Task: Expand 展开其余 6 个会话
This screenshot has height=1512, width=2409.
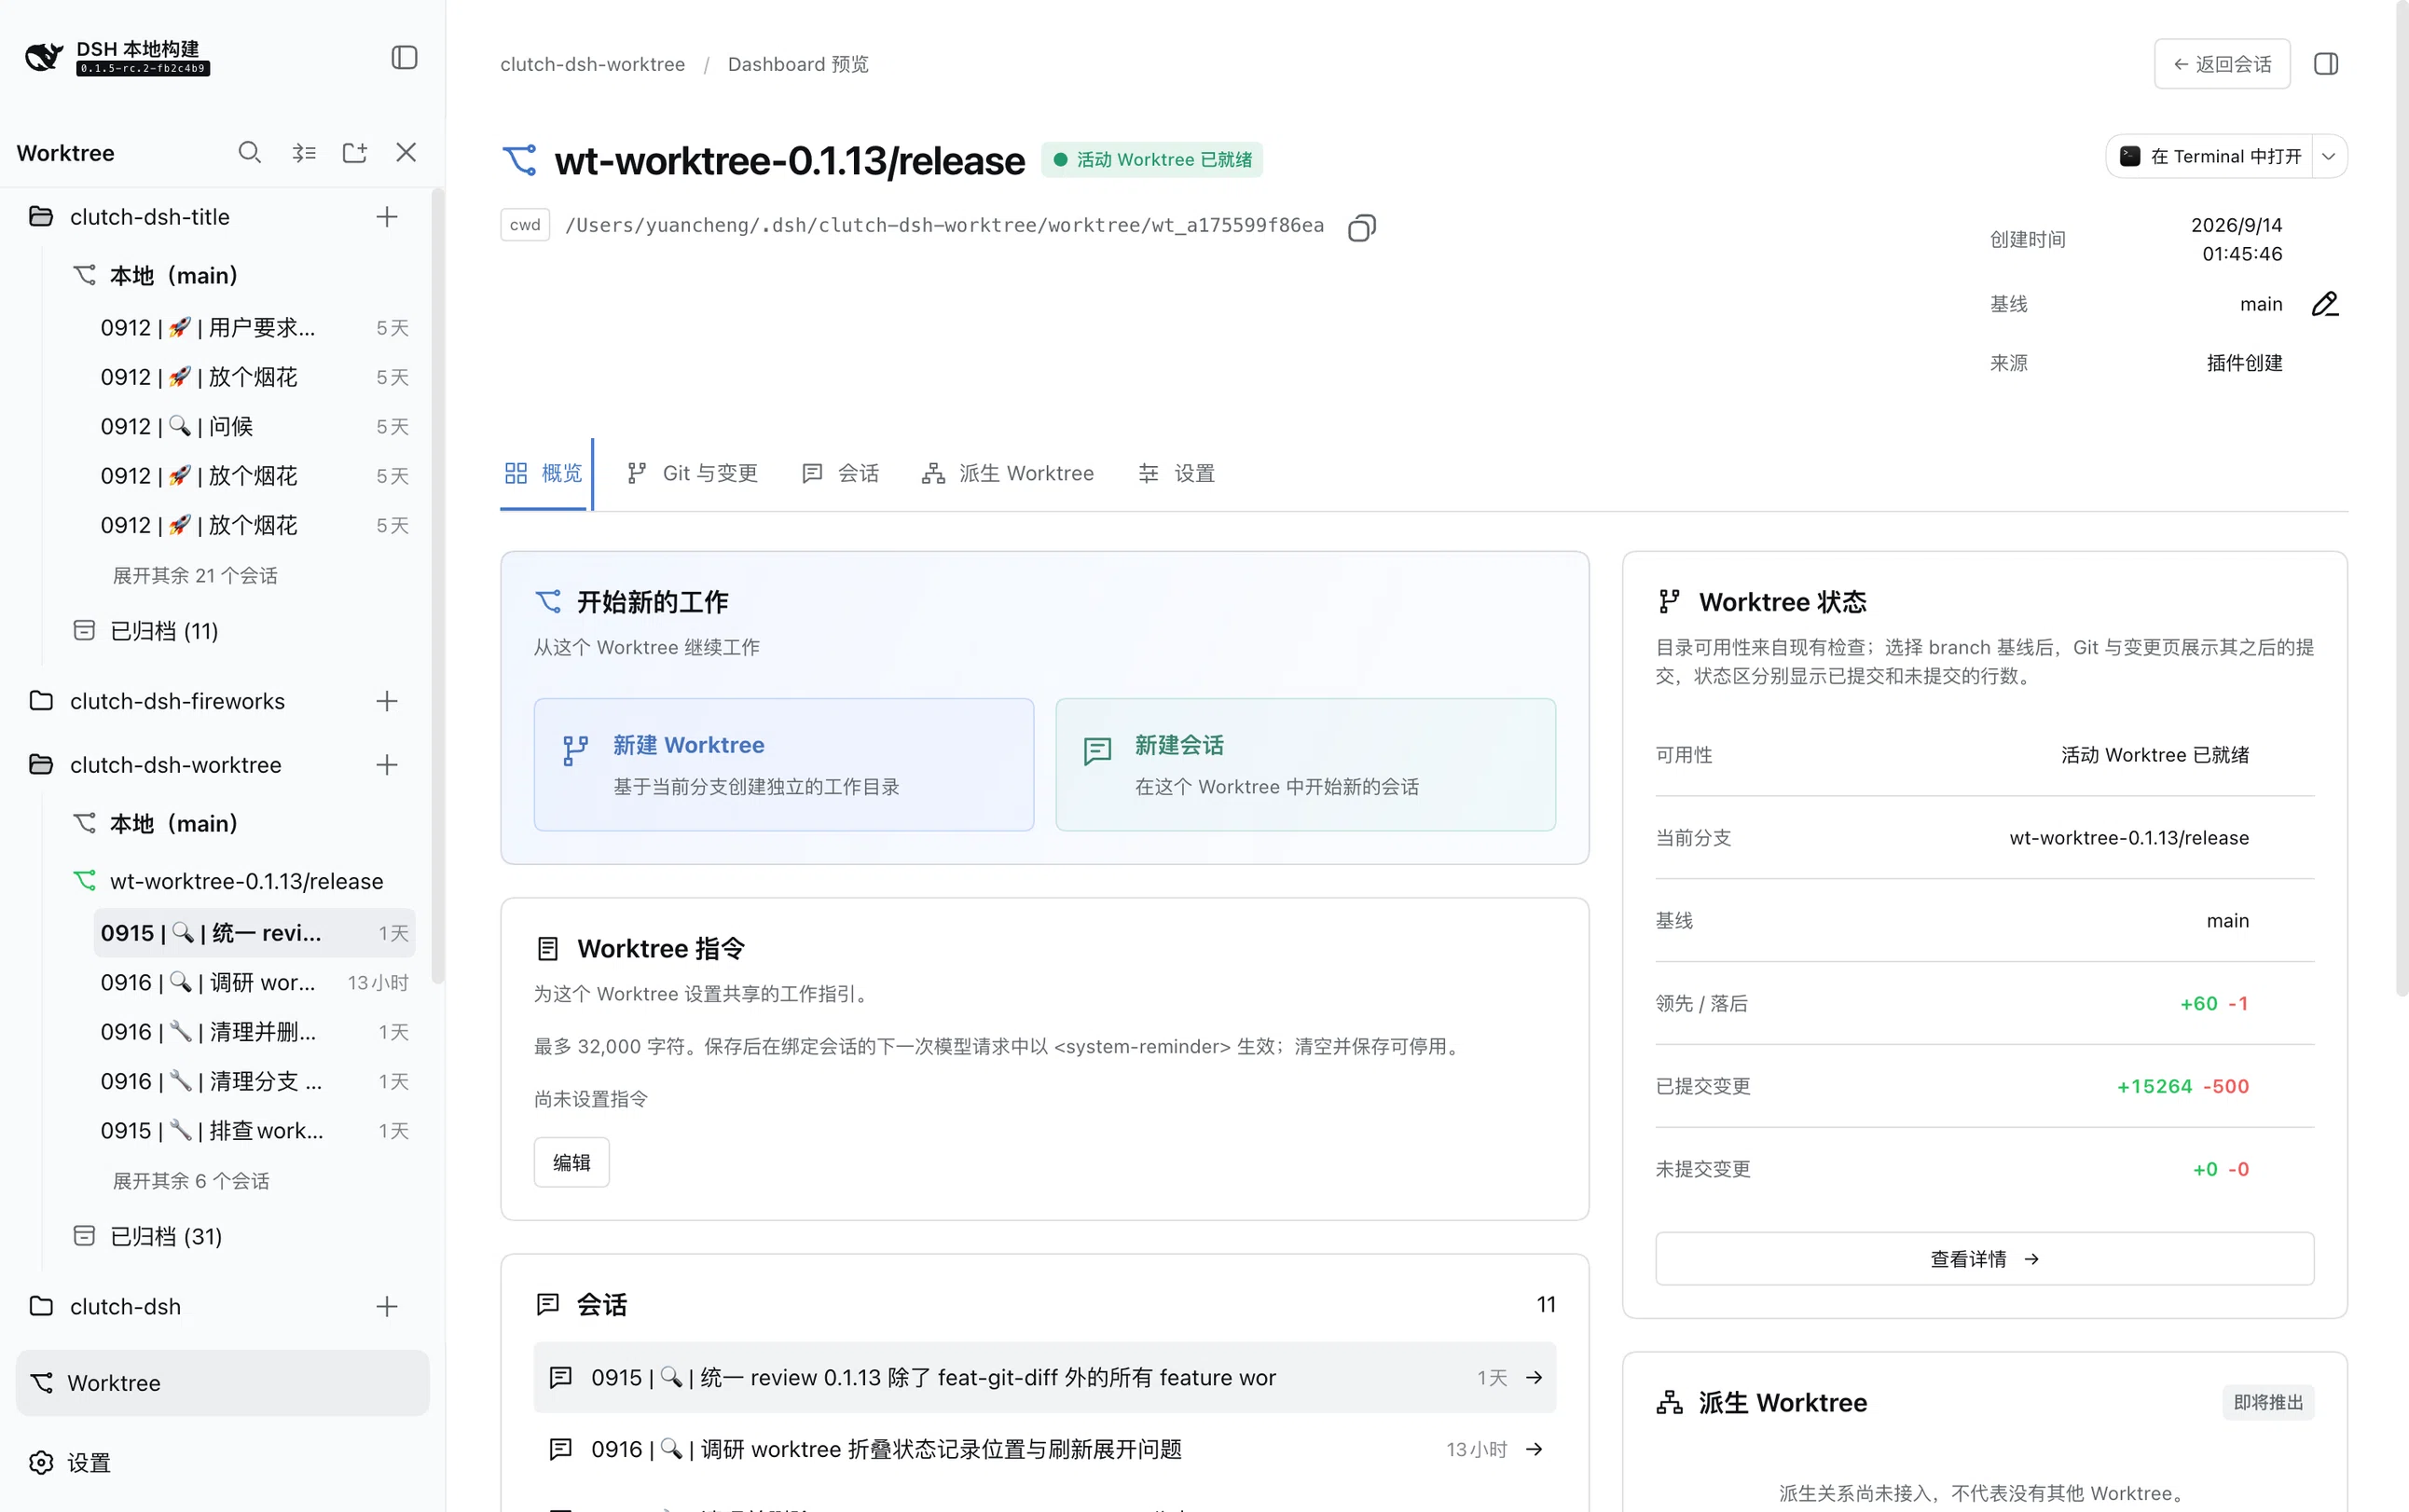Action: pyautogui.click(x=191, y=1181)
